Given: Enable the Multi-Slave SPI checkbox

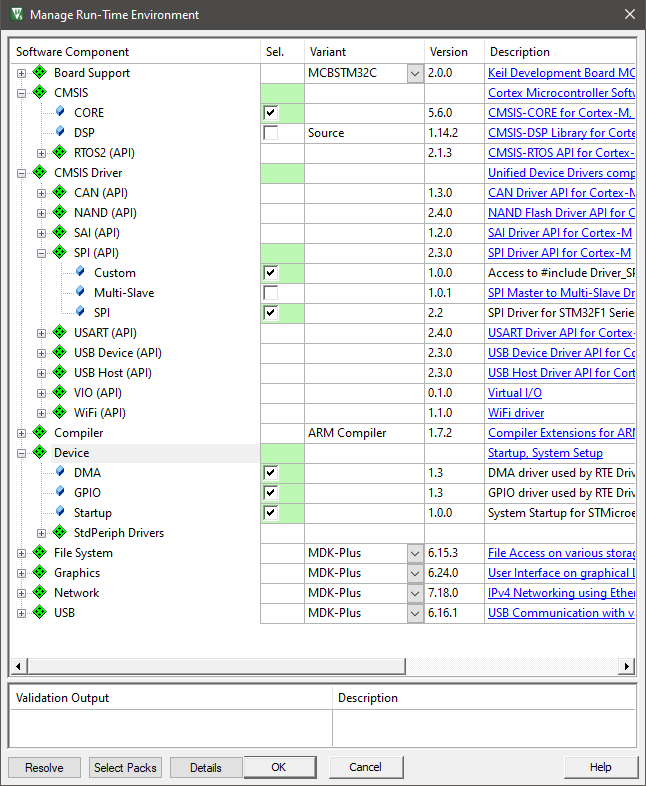Looking at the screenshot, I should pyautogui.click(x=271, y=292).
